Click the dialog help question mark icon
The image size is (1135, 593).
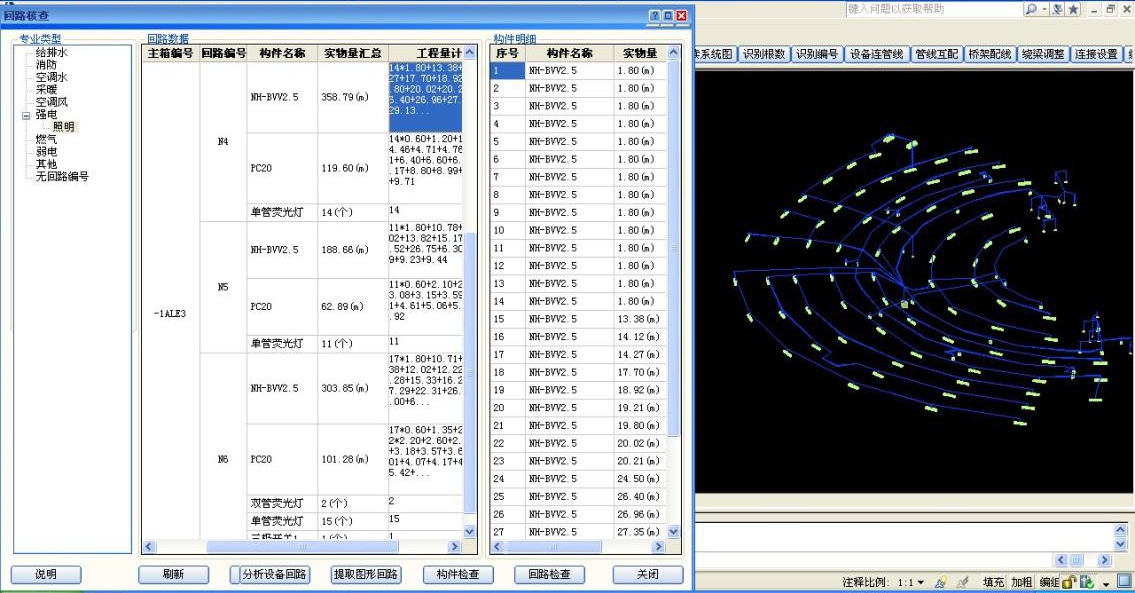[654, 15]
